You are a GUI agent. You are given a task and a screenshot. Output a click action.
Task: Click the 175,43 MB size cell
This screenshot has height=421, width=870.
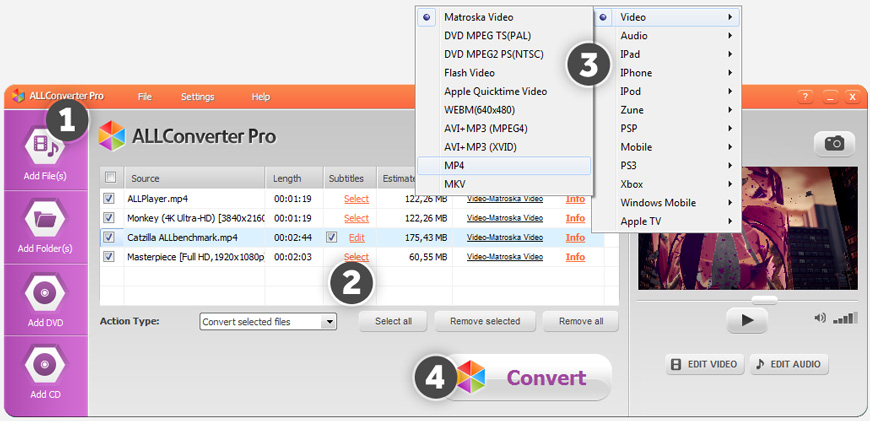425,237
